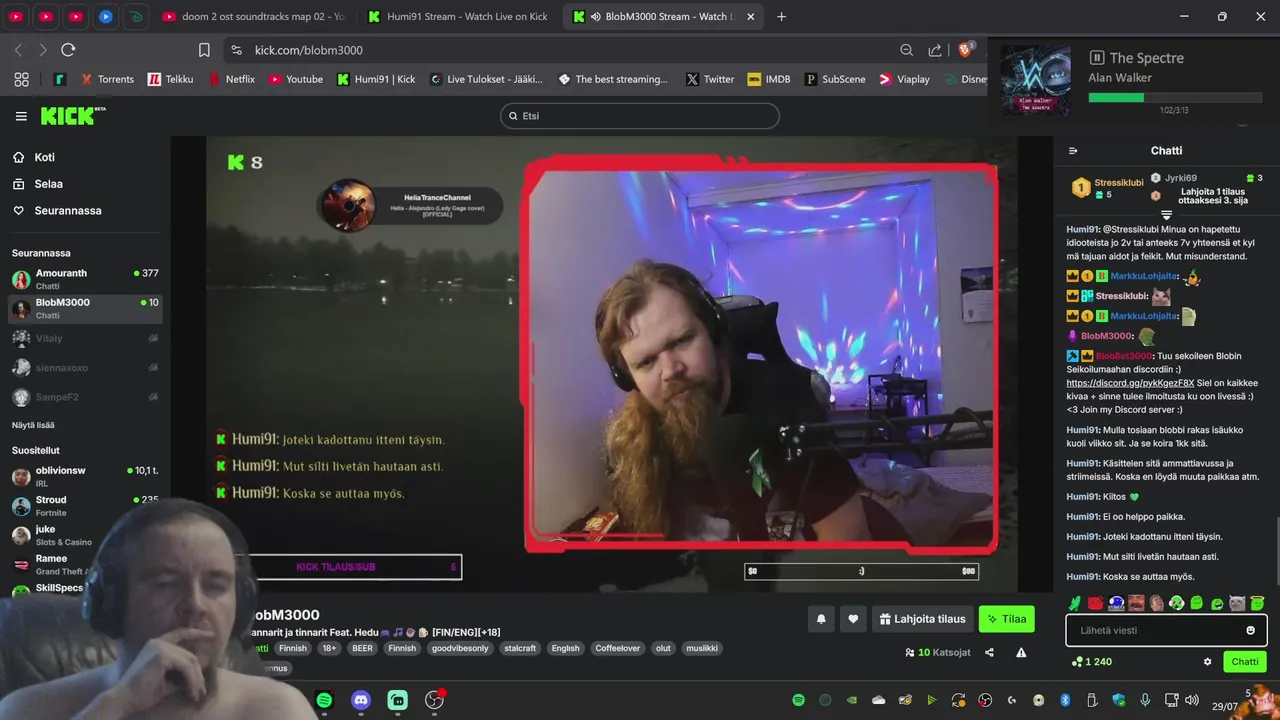Follow channel using the heart icon
1280x720 pixels.
point(853,619)
